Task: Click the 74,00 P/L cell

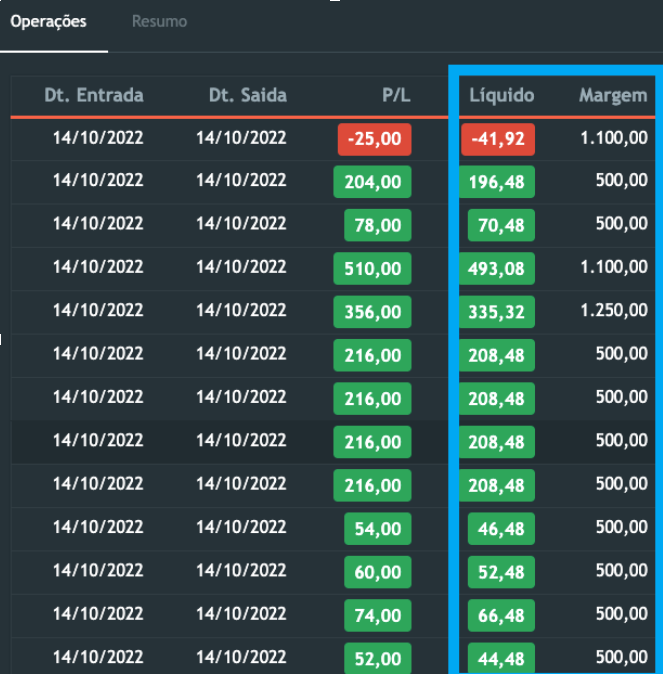Action: pos(378,616)
